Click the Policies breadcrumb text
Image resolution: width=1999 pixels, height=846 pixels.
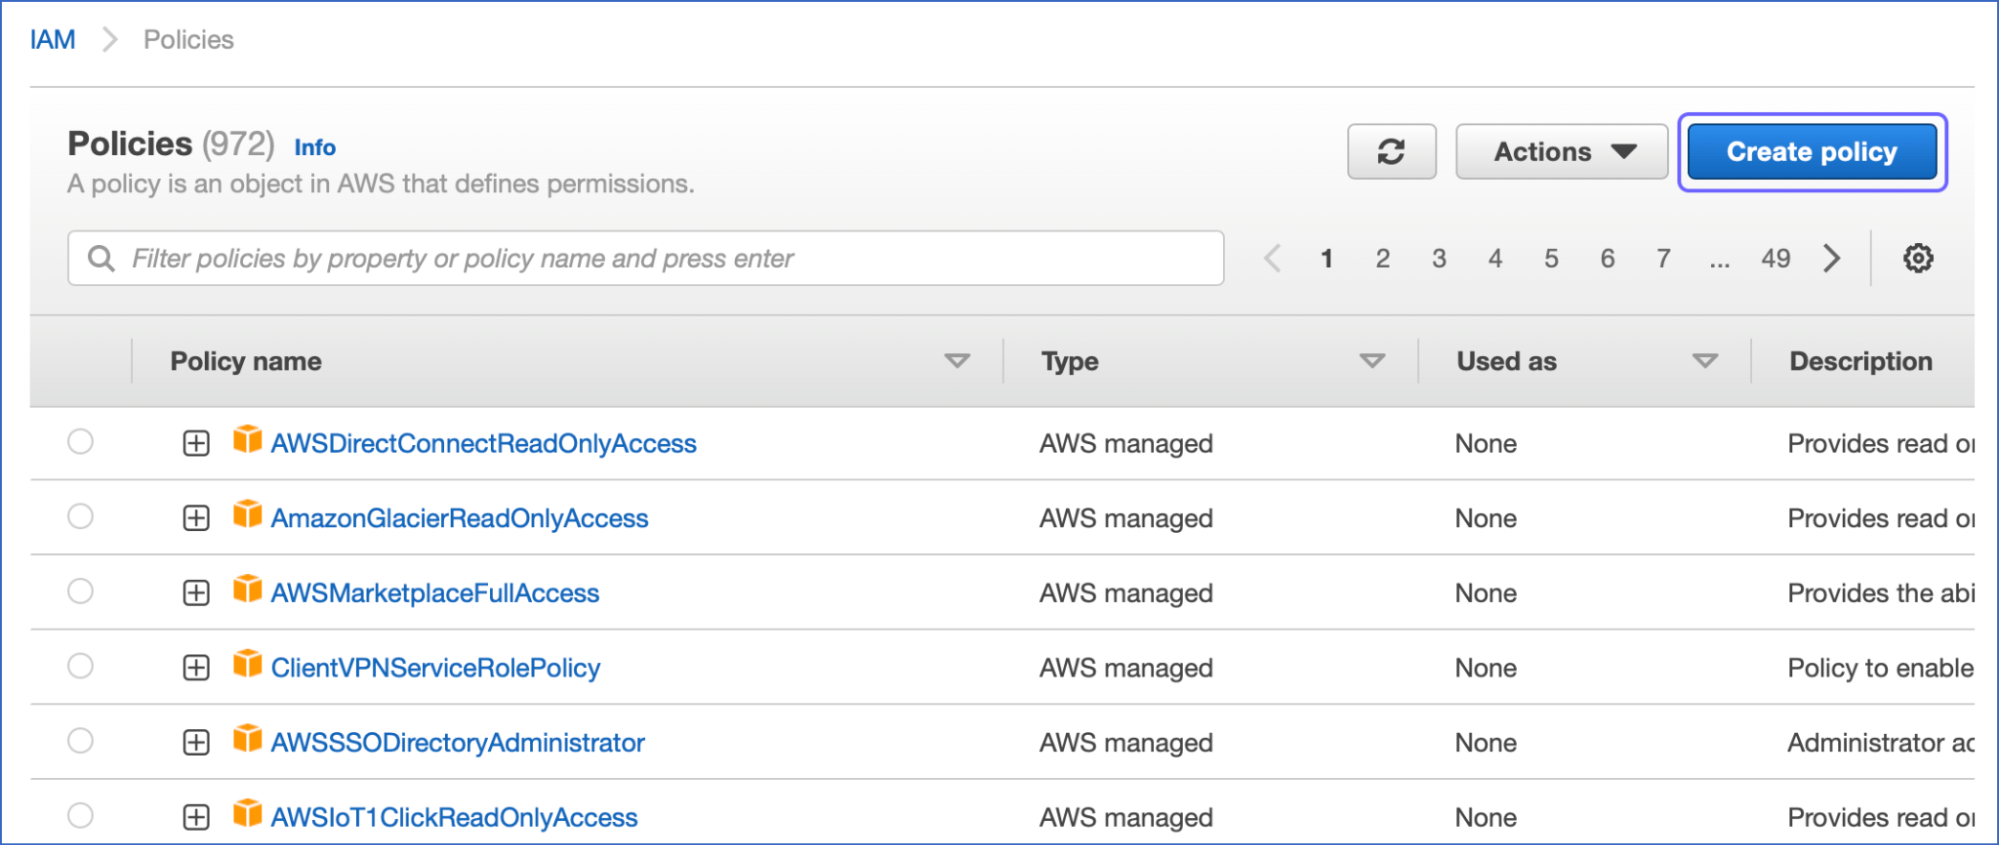(x=189, y=39)
